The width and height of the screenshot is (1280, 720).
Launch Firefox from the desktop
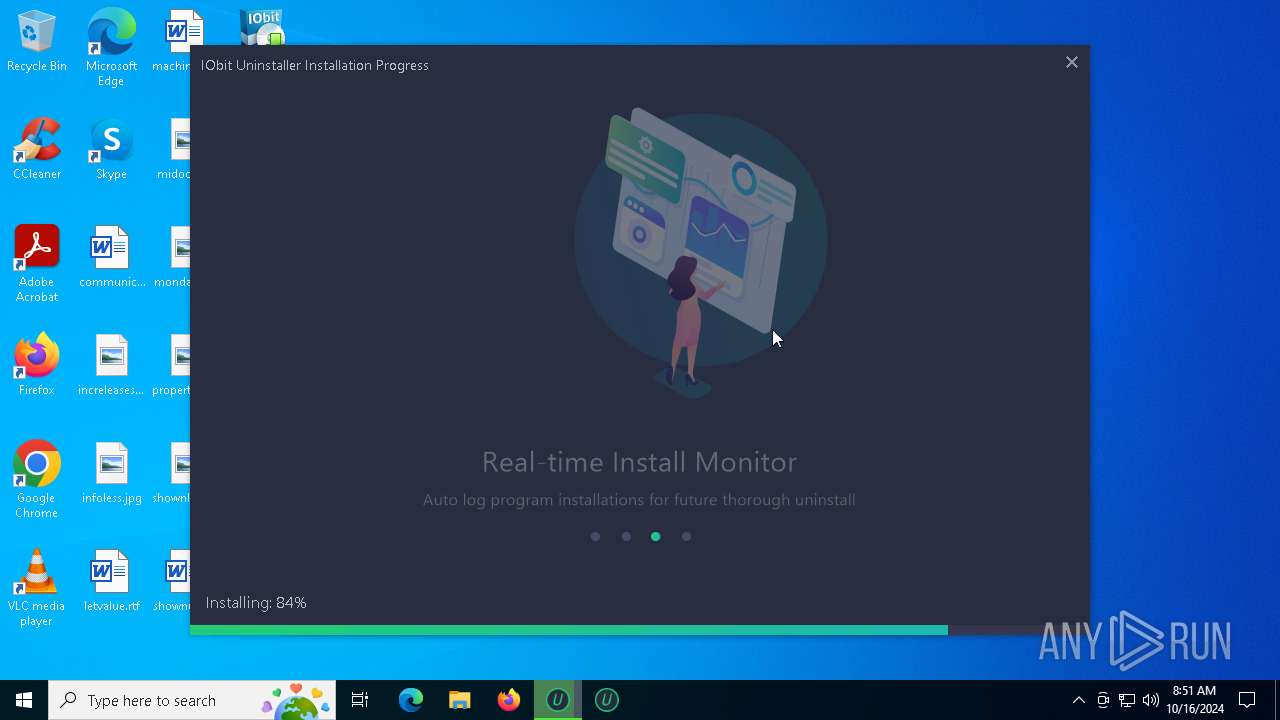click(x=37, y=365)
